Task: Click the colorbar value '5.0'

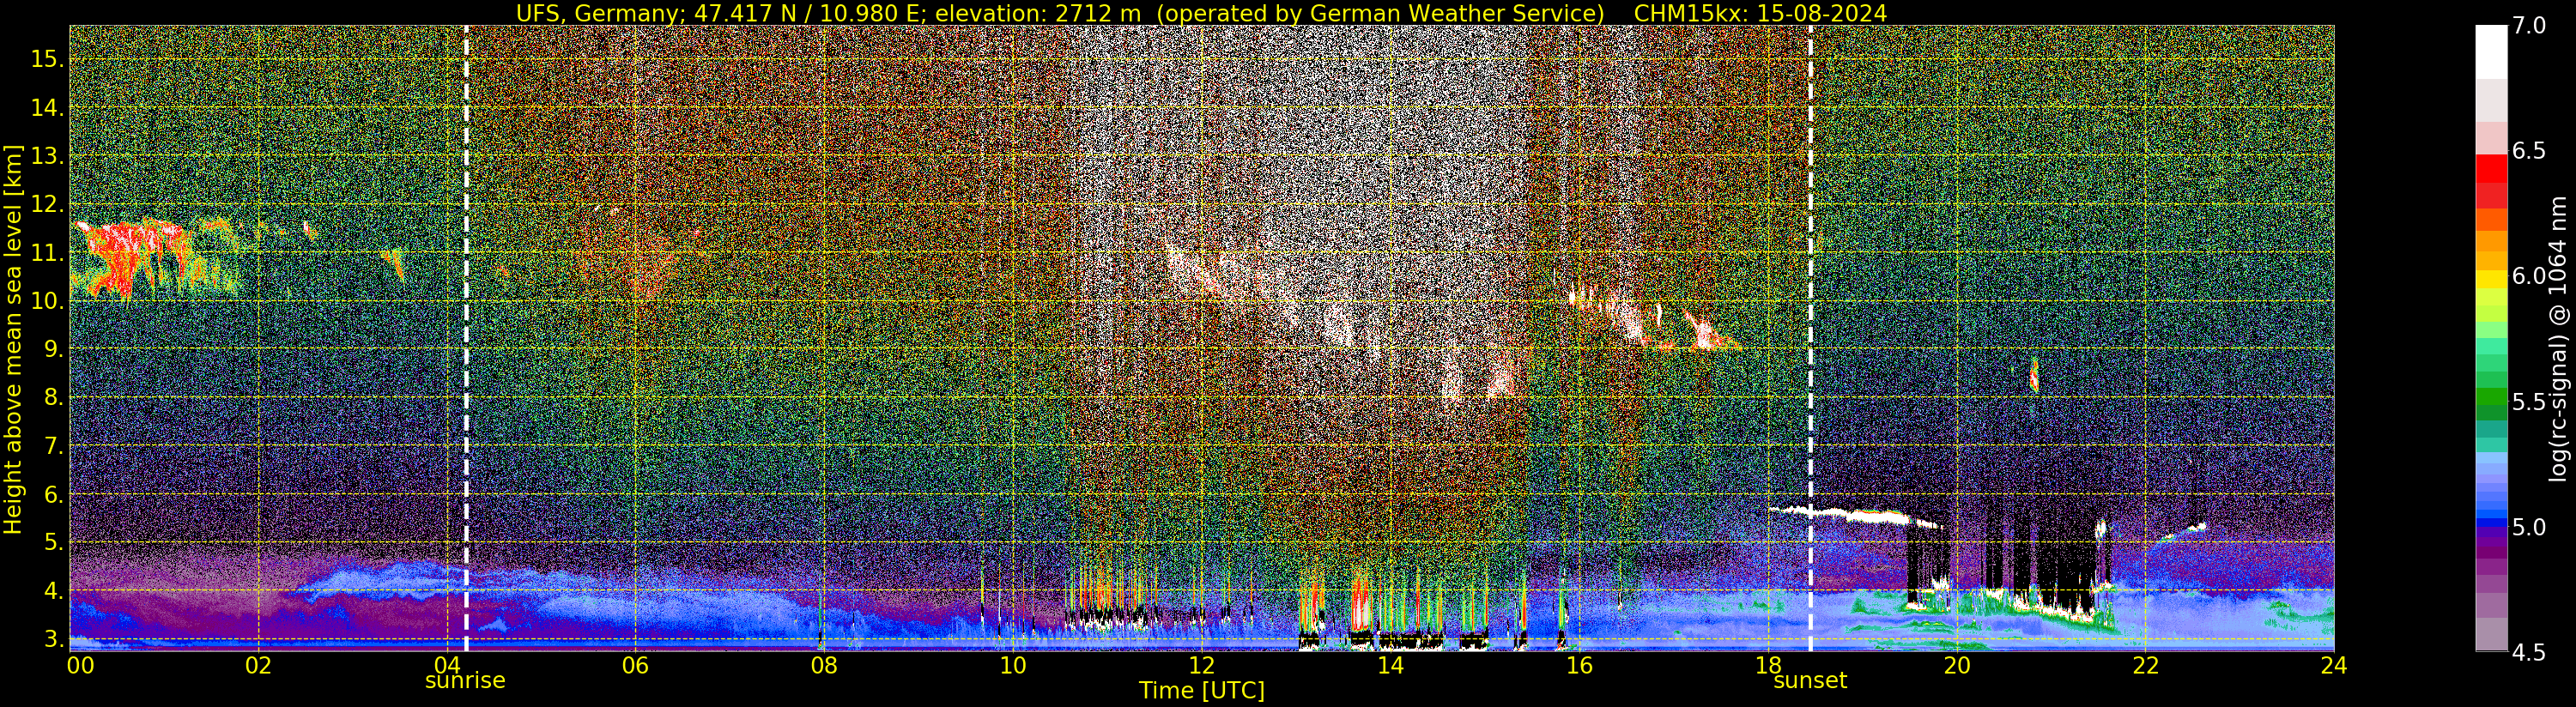Action: (2529, 527)
